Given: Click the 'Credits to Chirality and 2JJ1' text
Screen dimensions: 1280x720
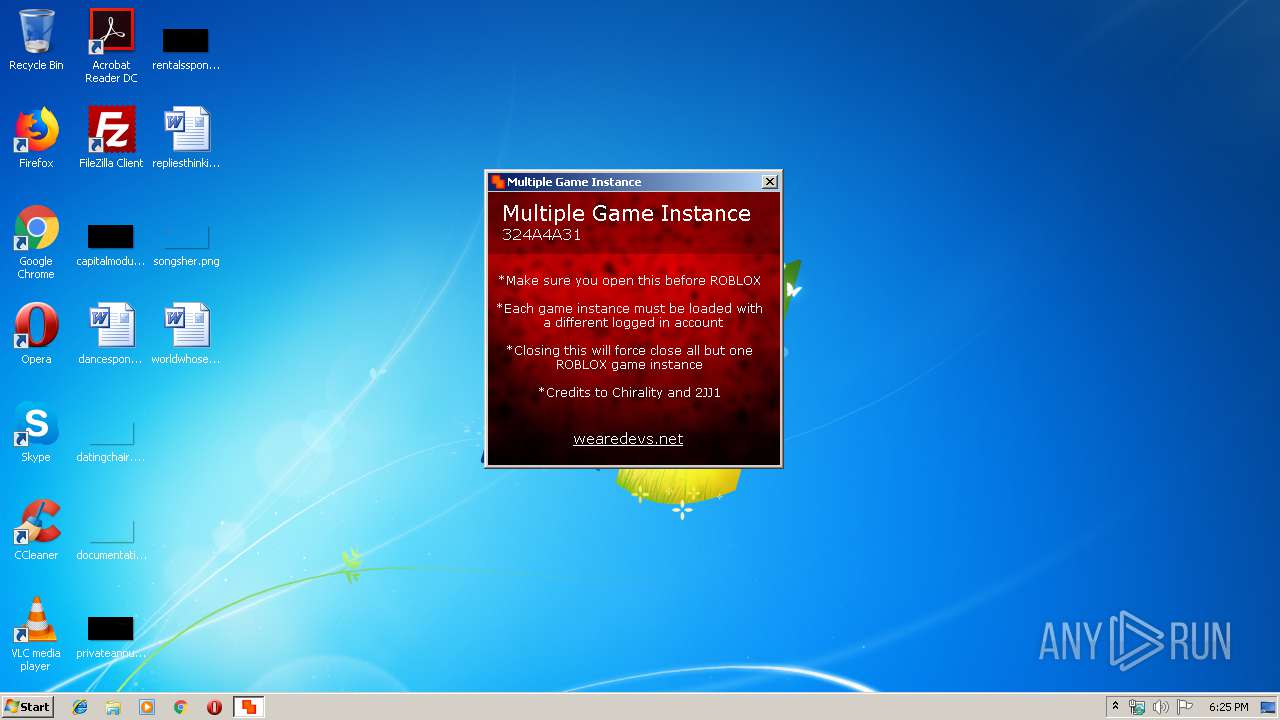Looking at the screenshot, I should 629,393.
